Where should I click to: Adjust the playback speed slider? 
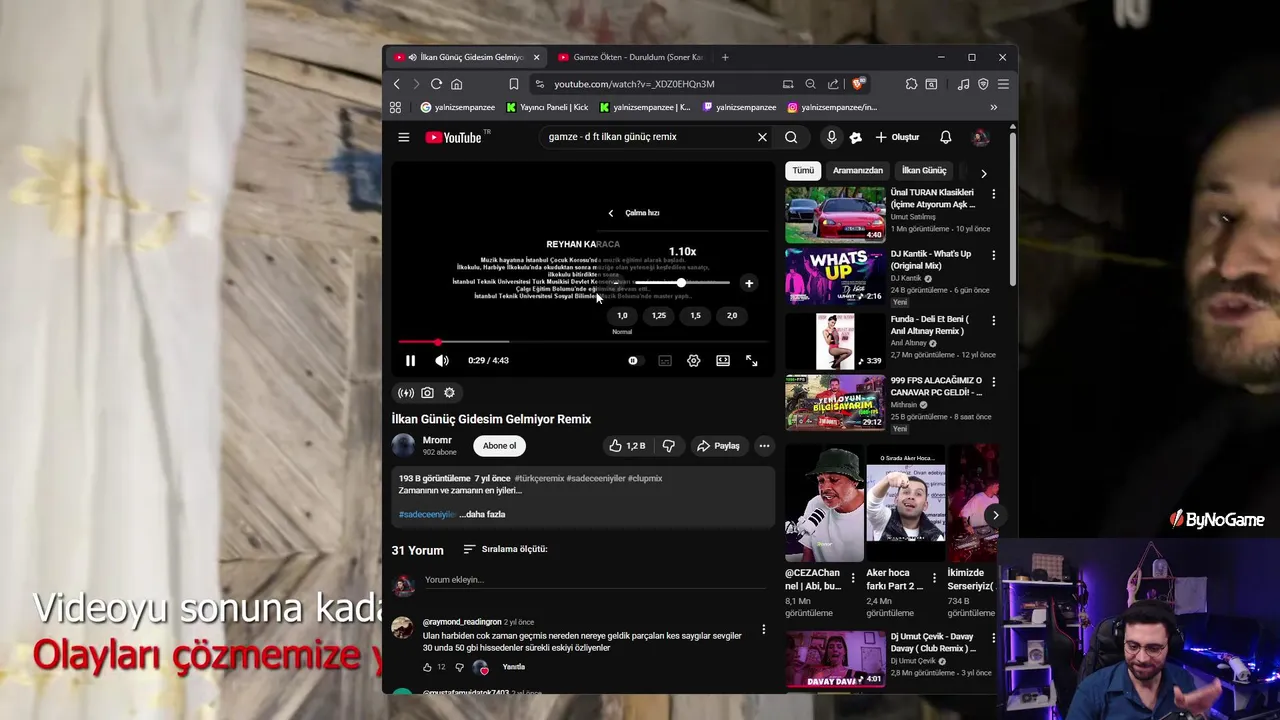[682, 283]
